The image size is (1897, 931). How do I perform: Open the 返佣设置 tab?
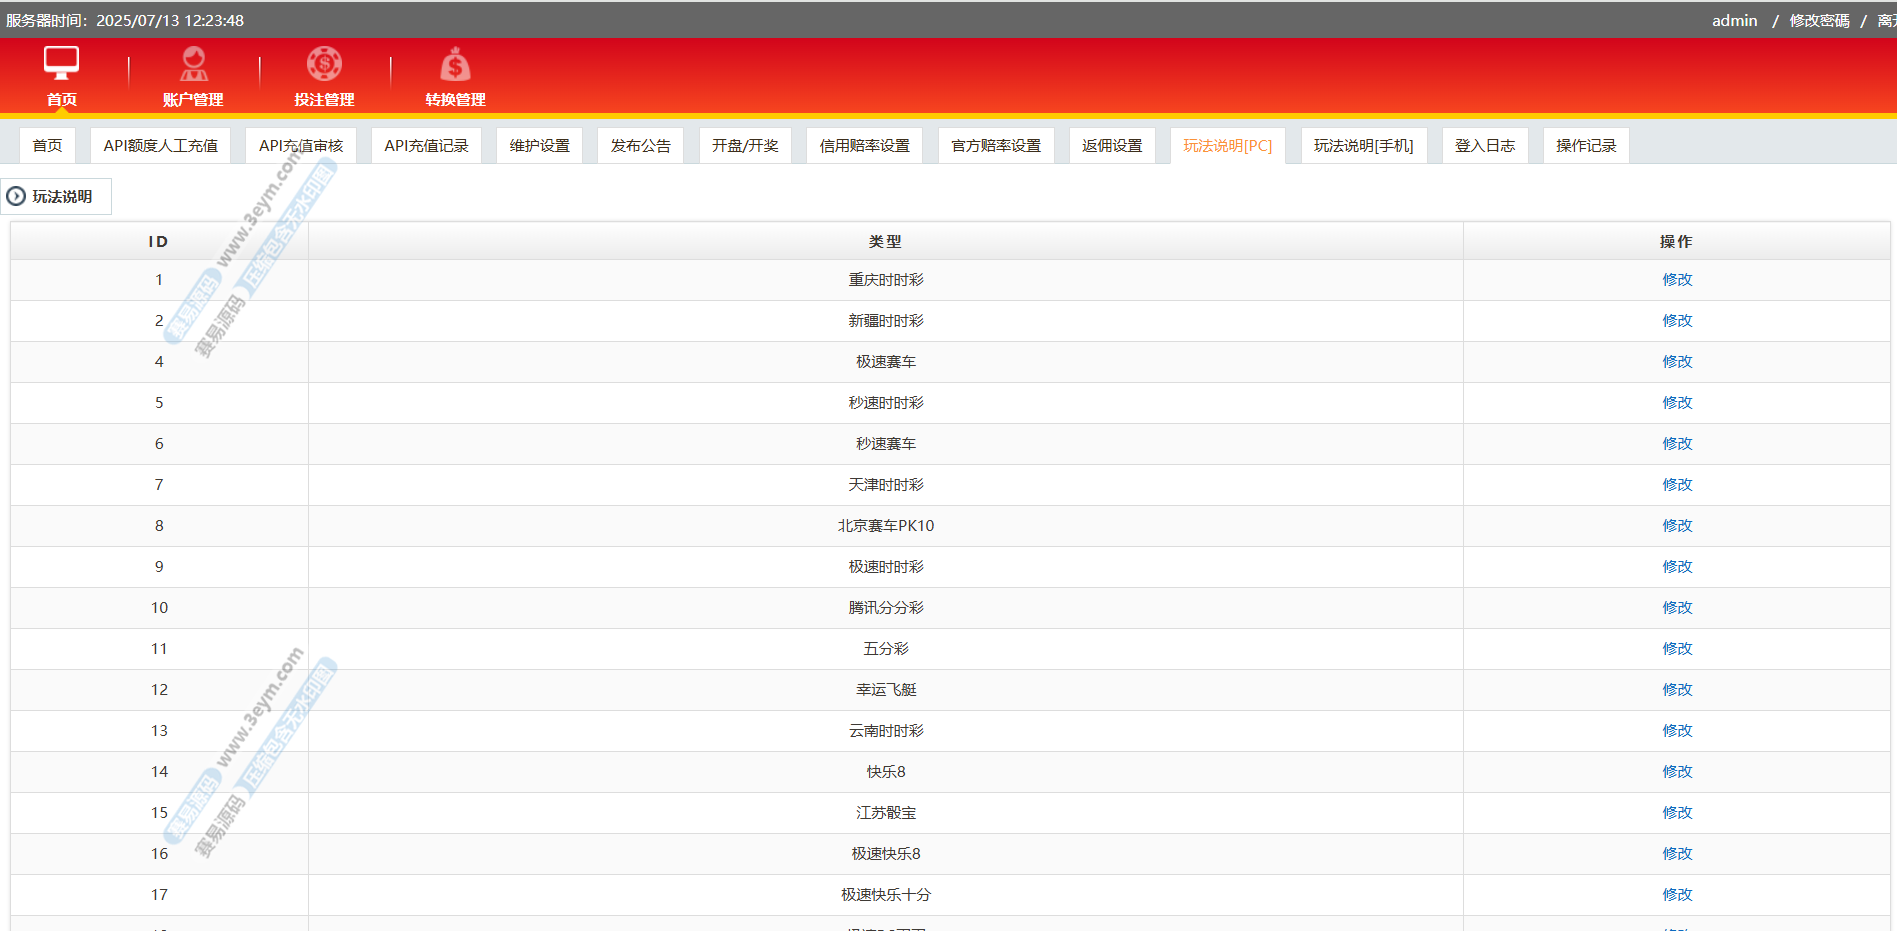click(1112, 146)
